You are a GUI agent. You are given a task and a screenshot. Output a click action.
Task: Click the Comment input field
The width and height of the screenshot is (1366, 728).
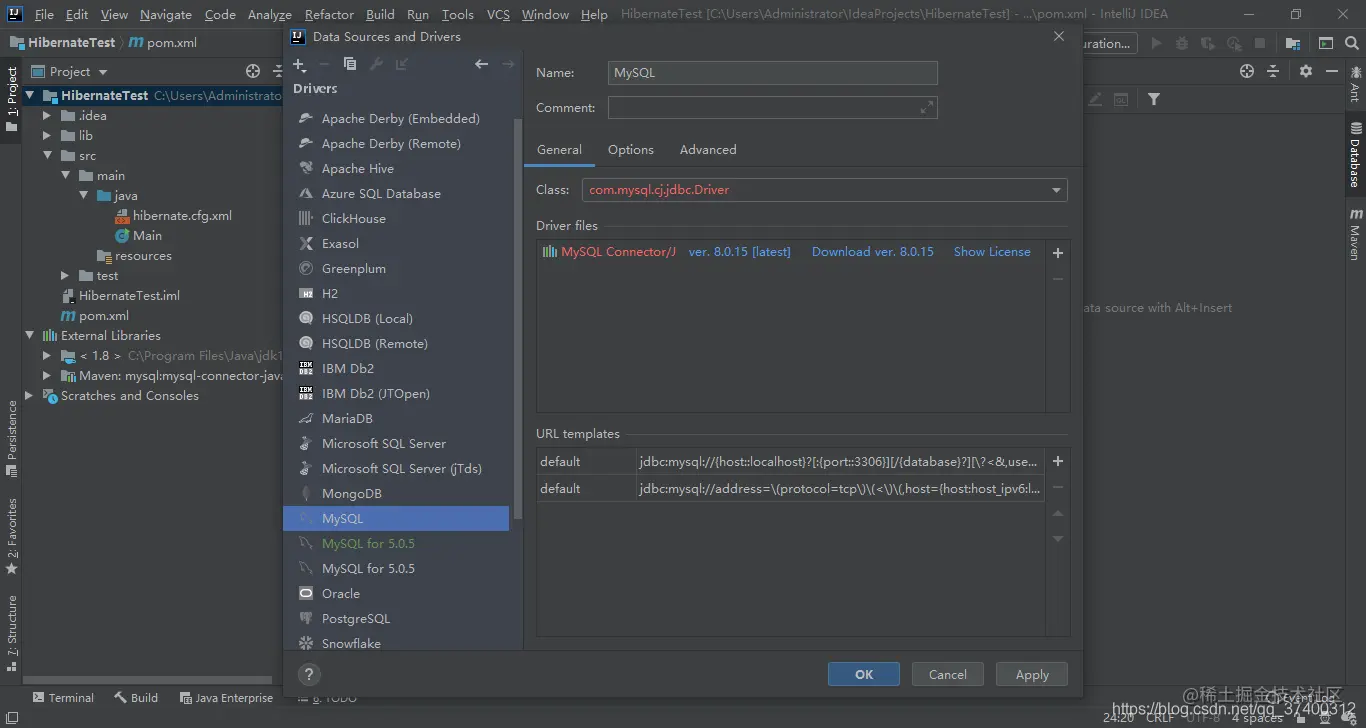(x=773, y=107)
